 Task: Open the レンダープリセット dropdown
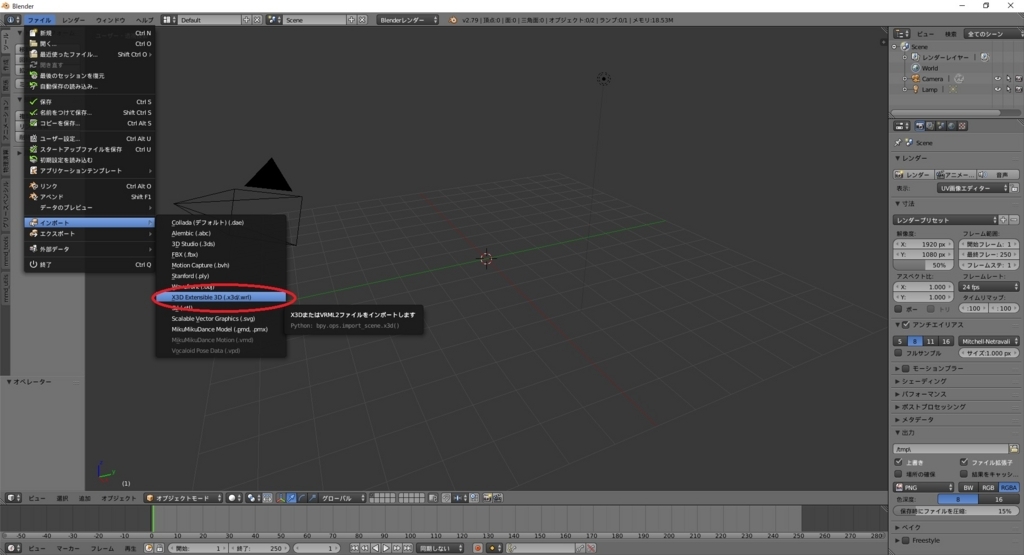[945, 220]
